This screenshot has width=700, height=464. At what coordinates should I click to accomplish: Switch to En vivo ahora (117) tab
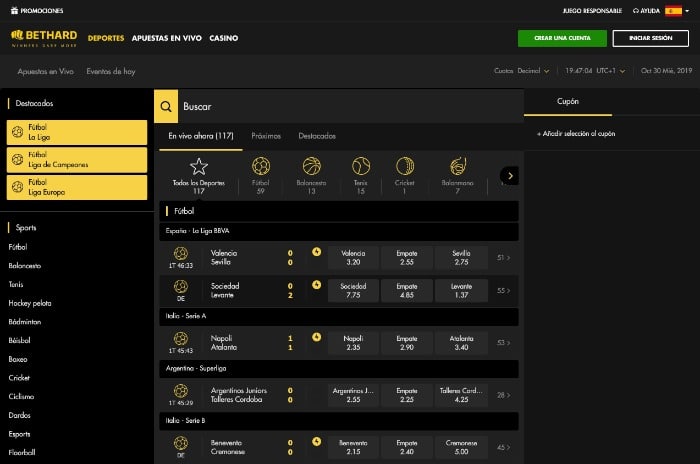[201, 136]
